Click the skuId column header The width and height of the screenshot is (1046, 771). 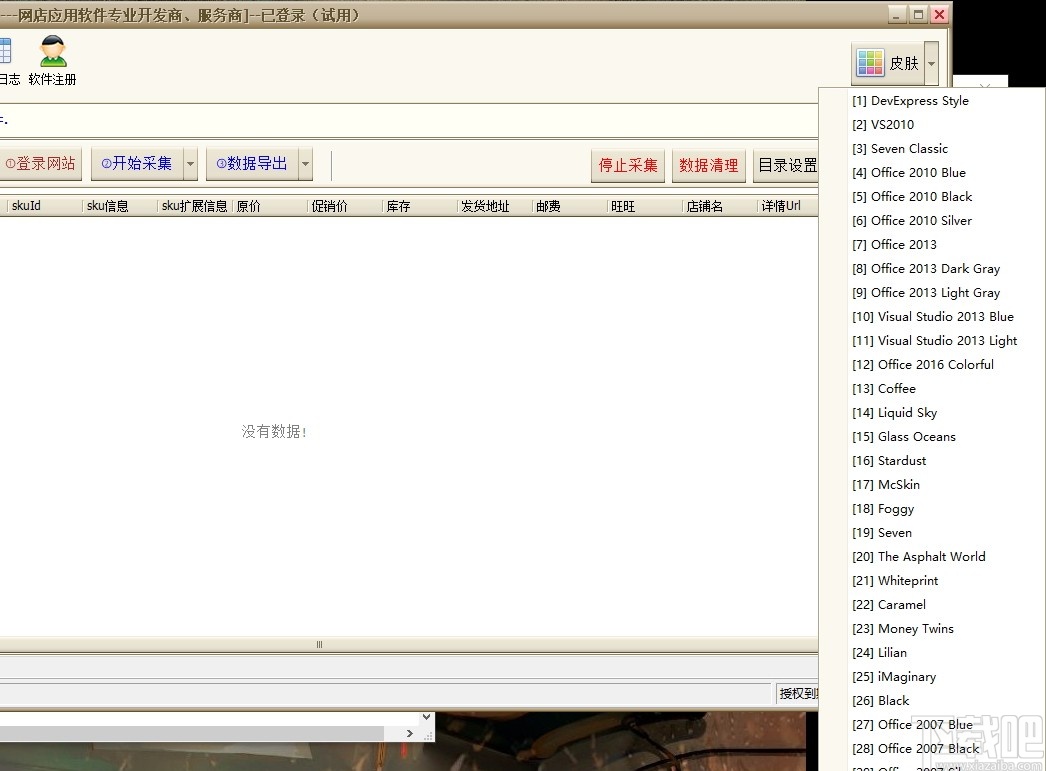(44, 206)
